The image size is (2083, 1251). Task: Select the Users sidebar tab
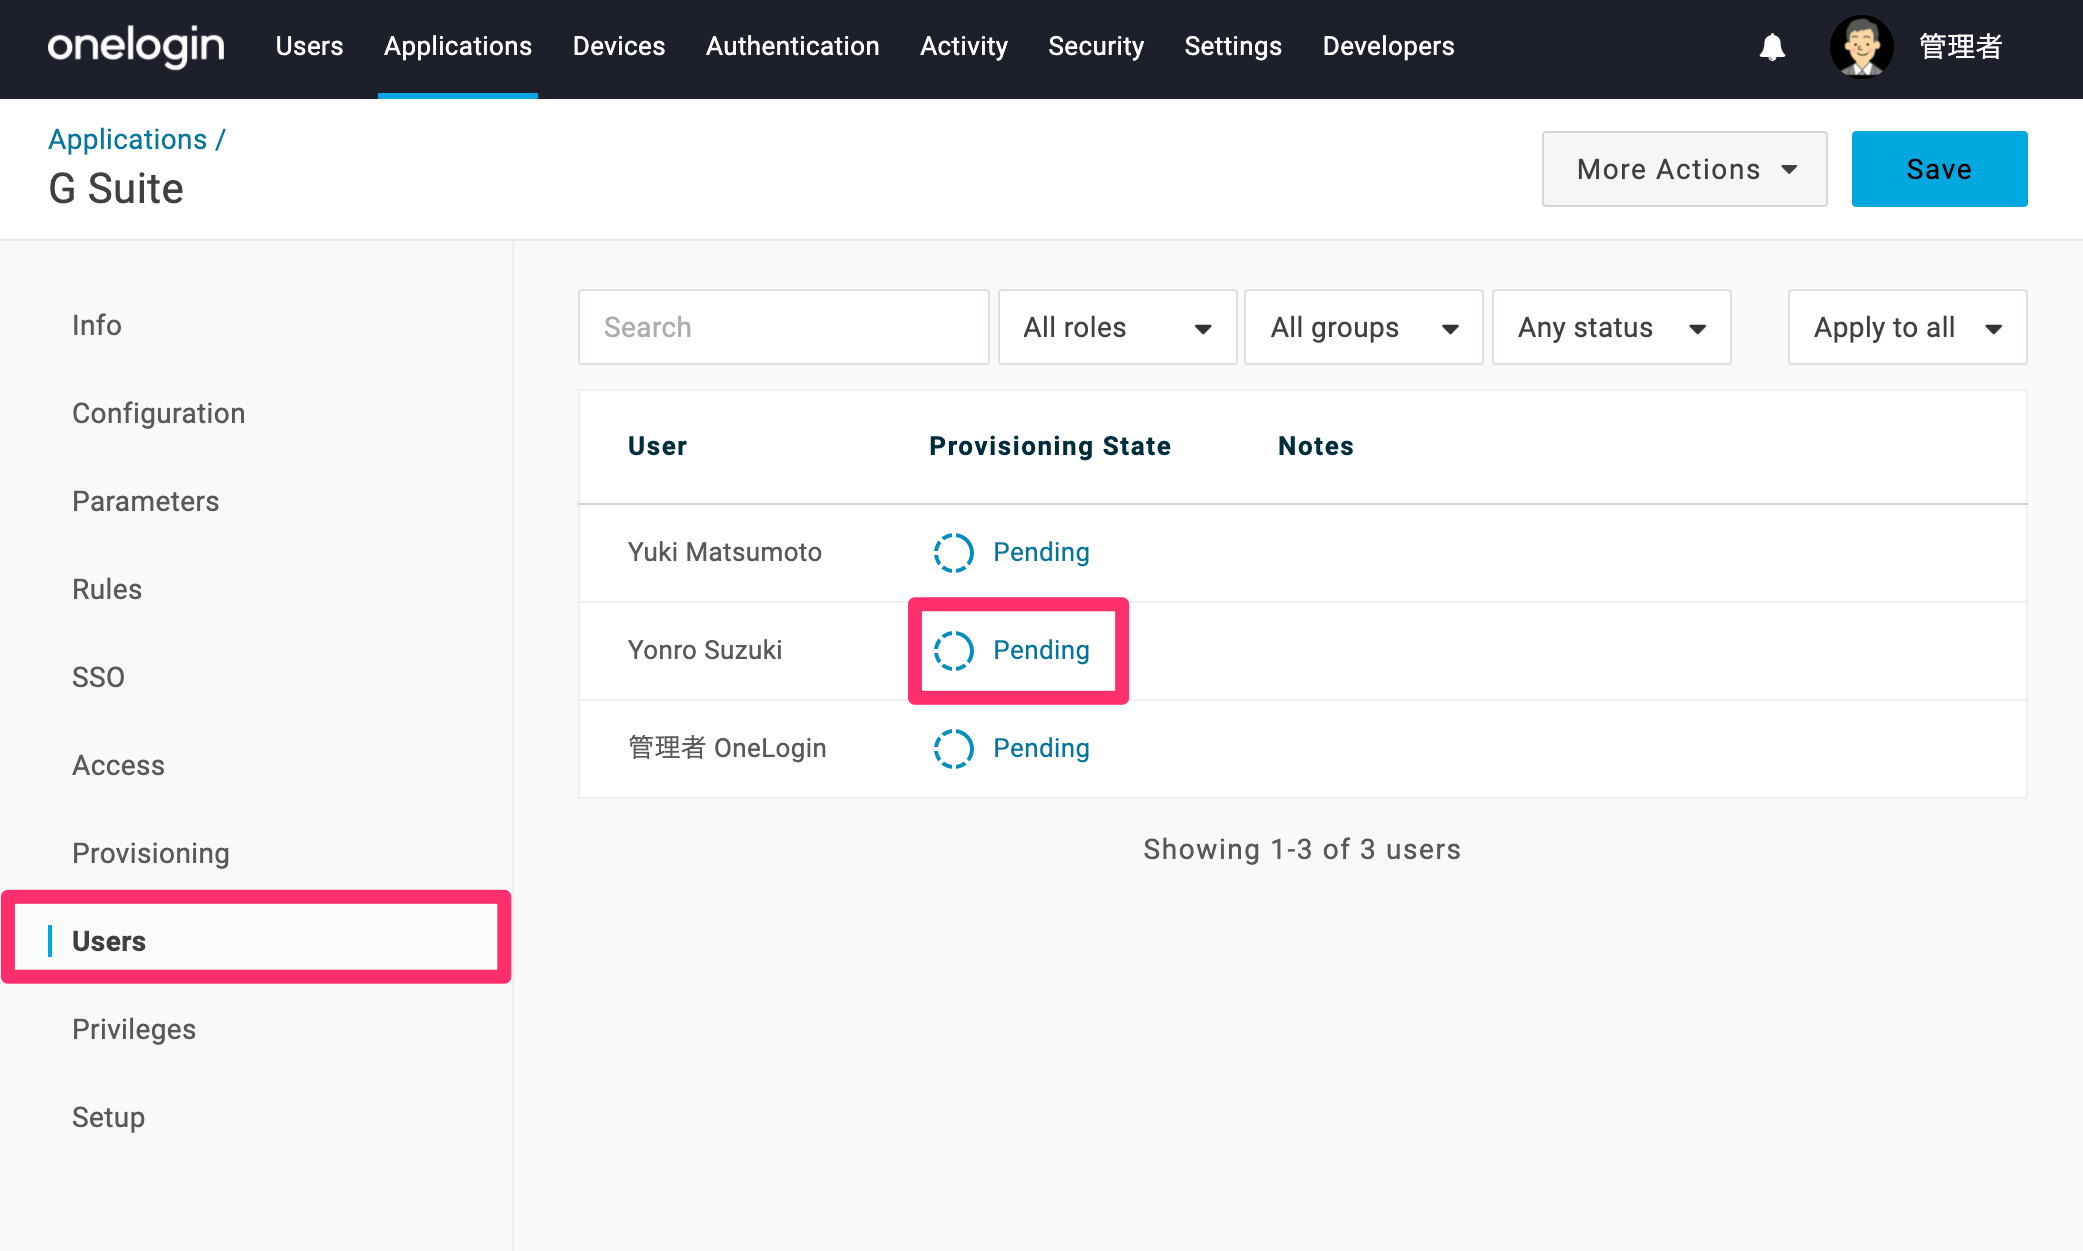click(109, 941)
